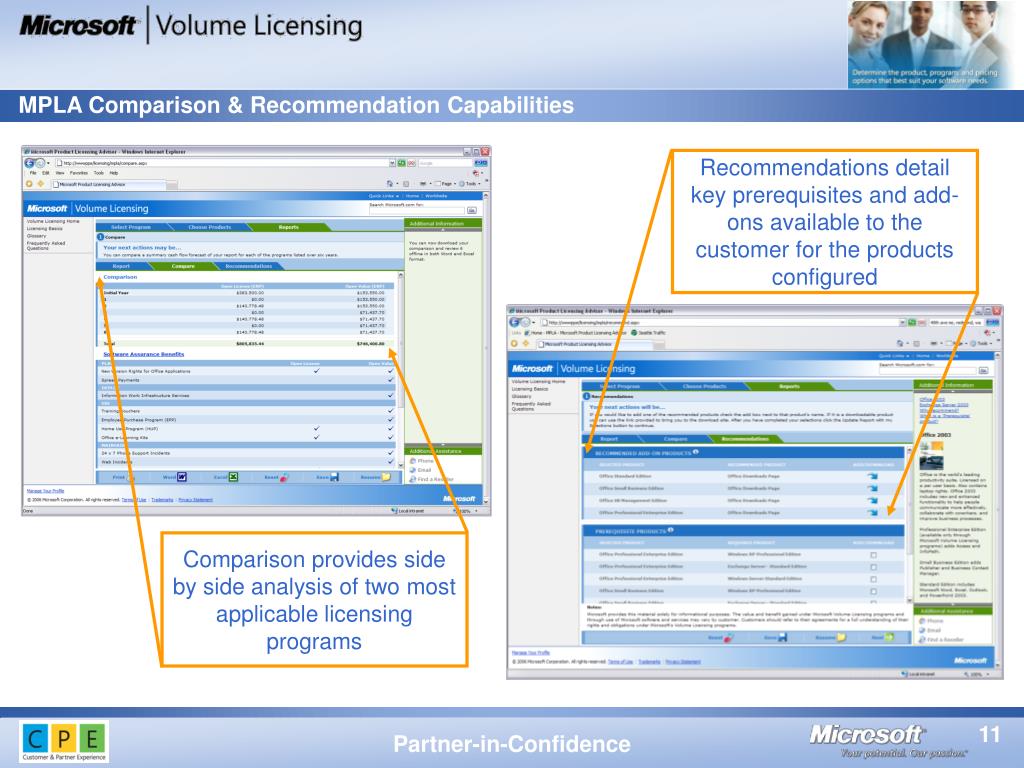The image size is (1024, 768).
Task: Click the refresh icon in the Compare window address bar
Action: (x=402, y=163)
